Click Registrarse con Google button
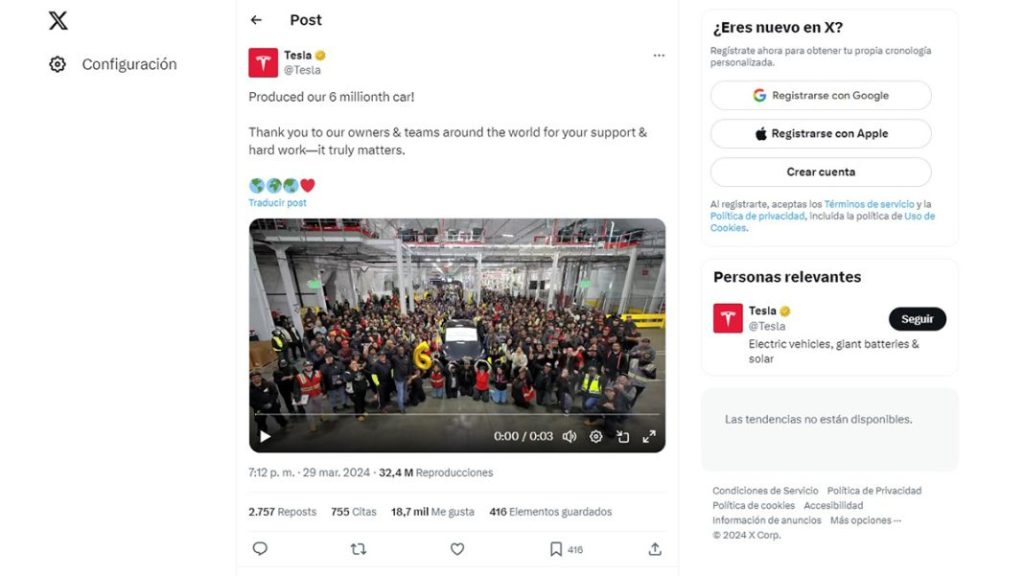The image size is (1024, 576). pos(821,96)
